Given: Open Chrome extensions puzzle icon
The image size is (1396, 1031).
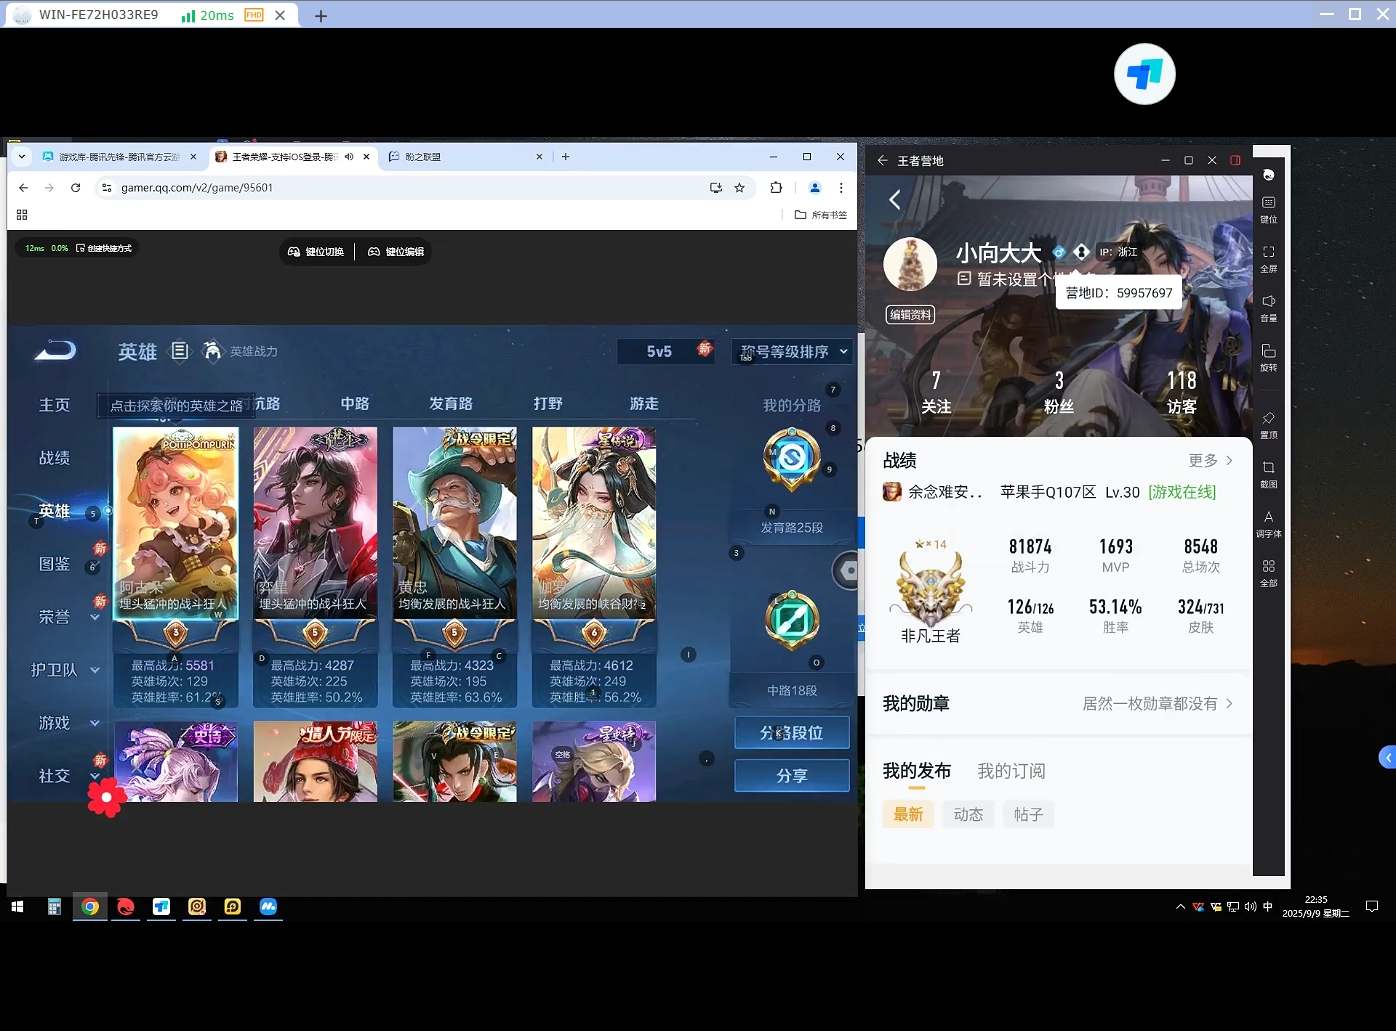Looking at the screenshot, I should [776, 187].
